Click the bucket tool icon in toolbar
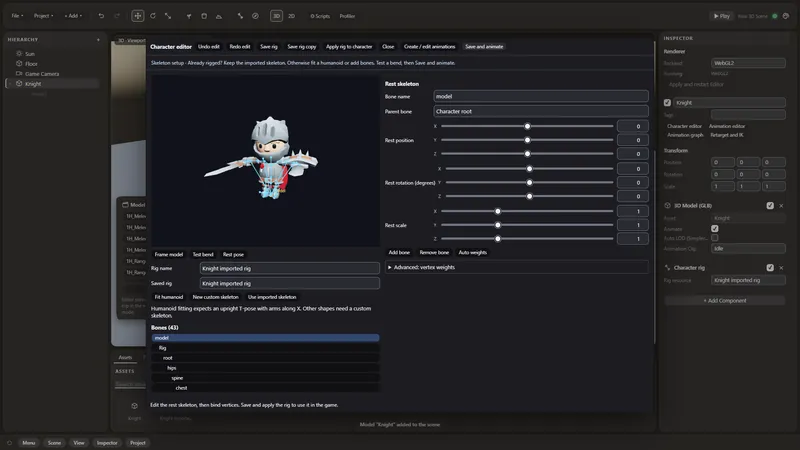800x450 pixels. click(204, 16)
